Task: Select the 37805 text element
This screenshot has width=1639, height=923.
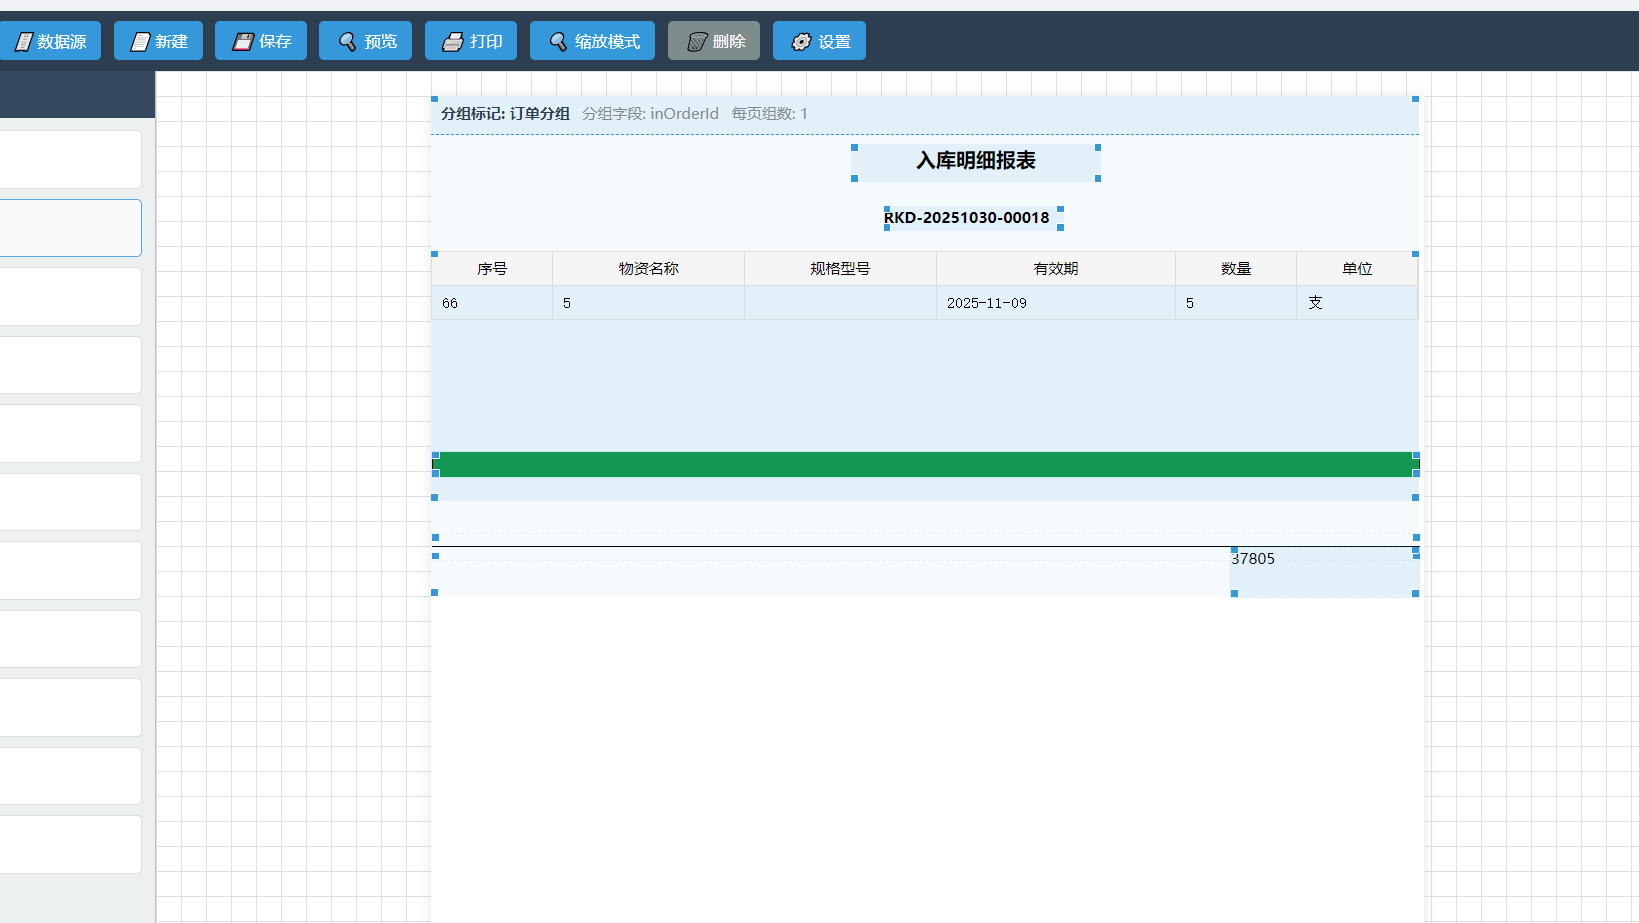Action: [1325, 572]
